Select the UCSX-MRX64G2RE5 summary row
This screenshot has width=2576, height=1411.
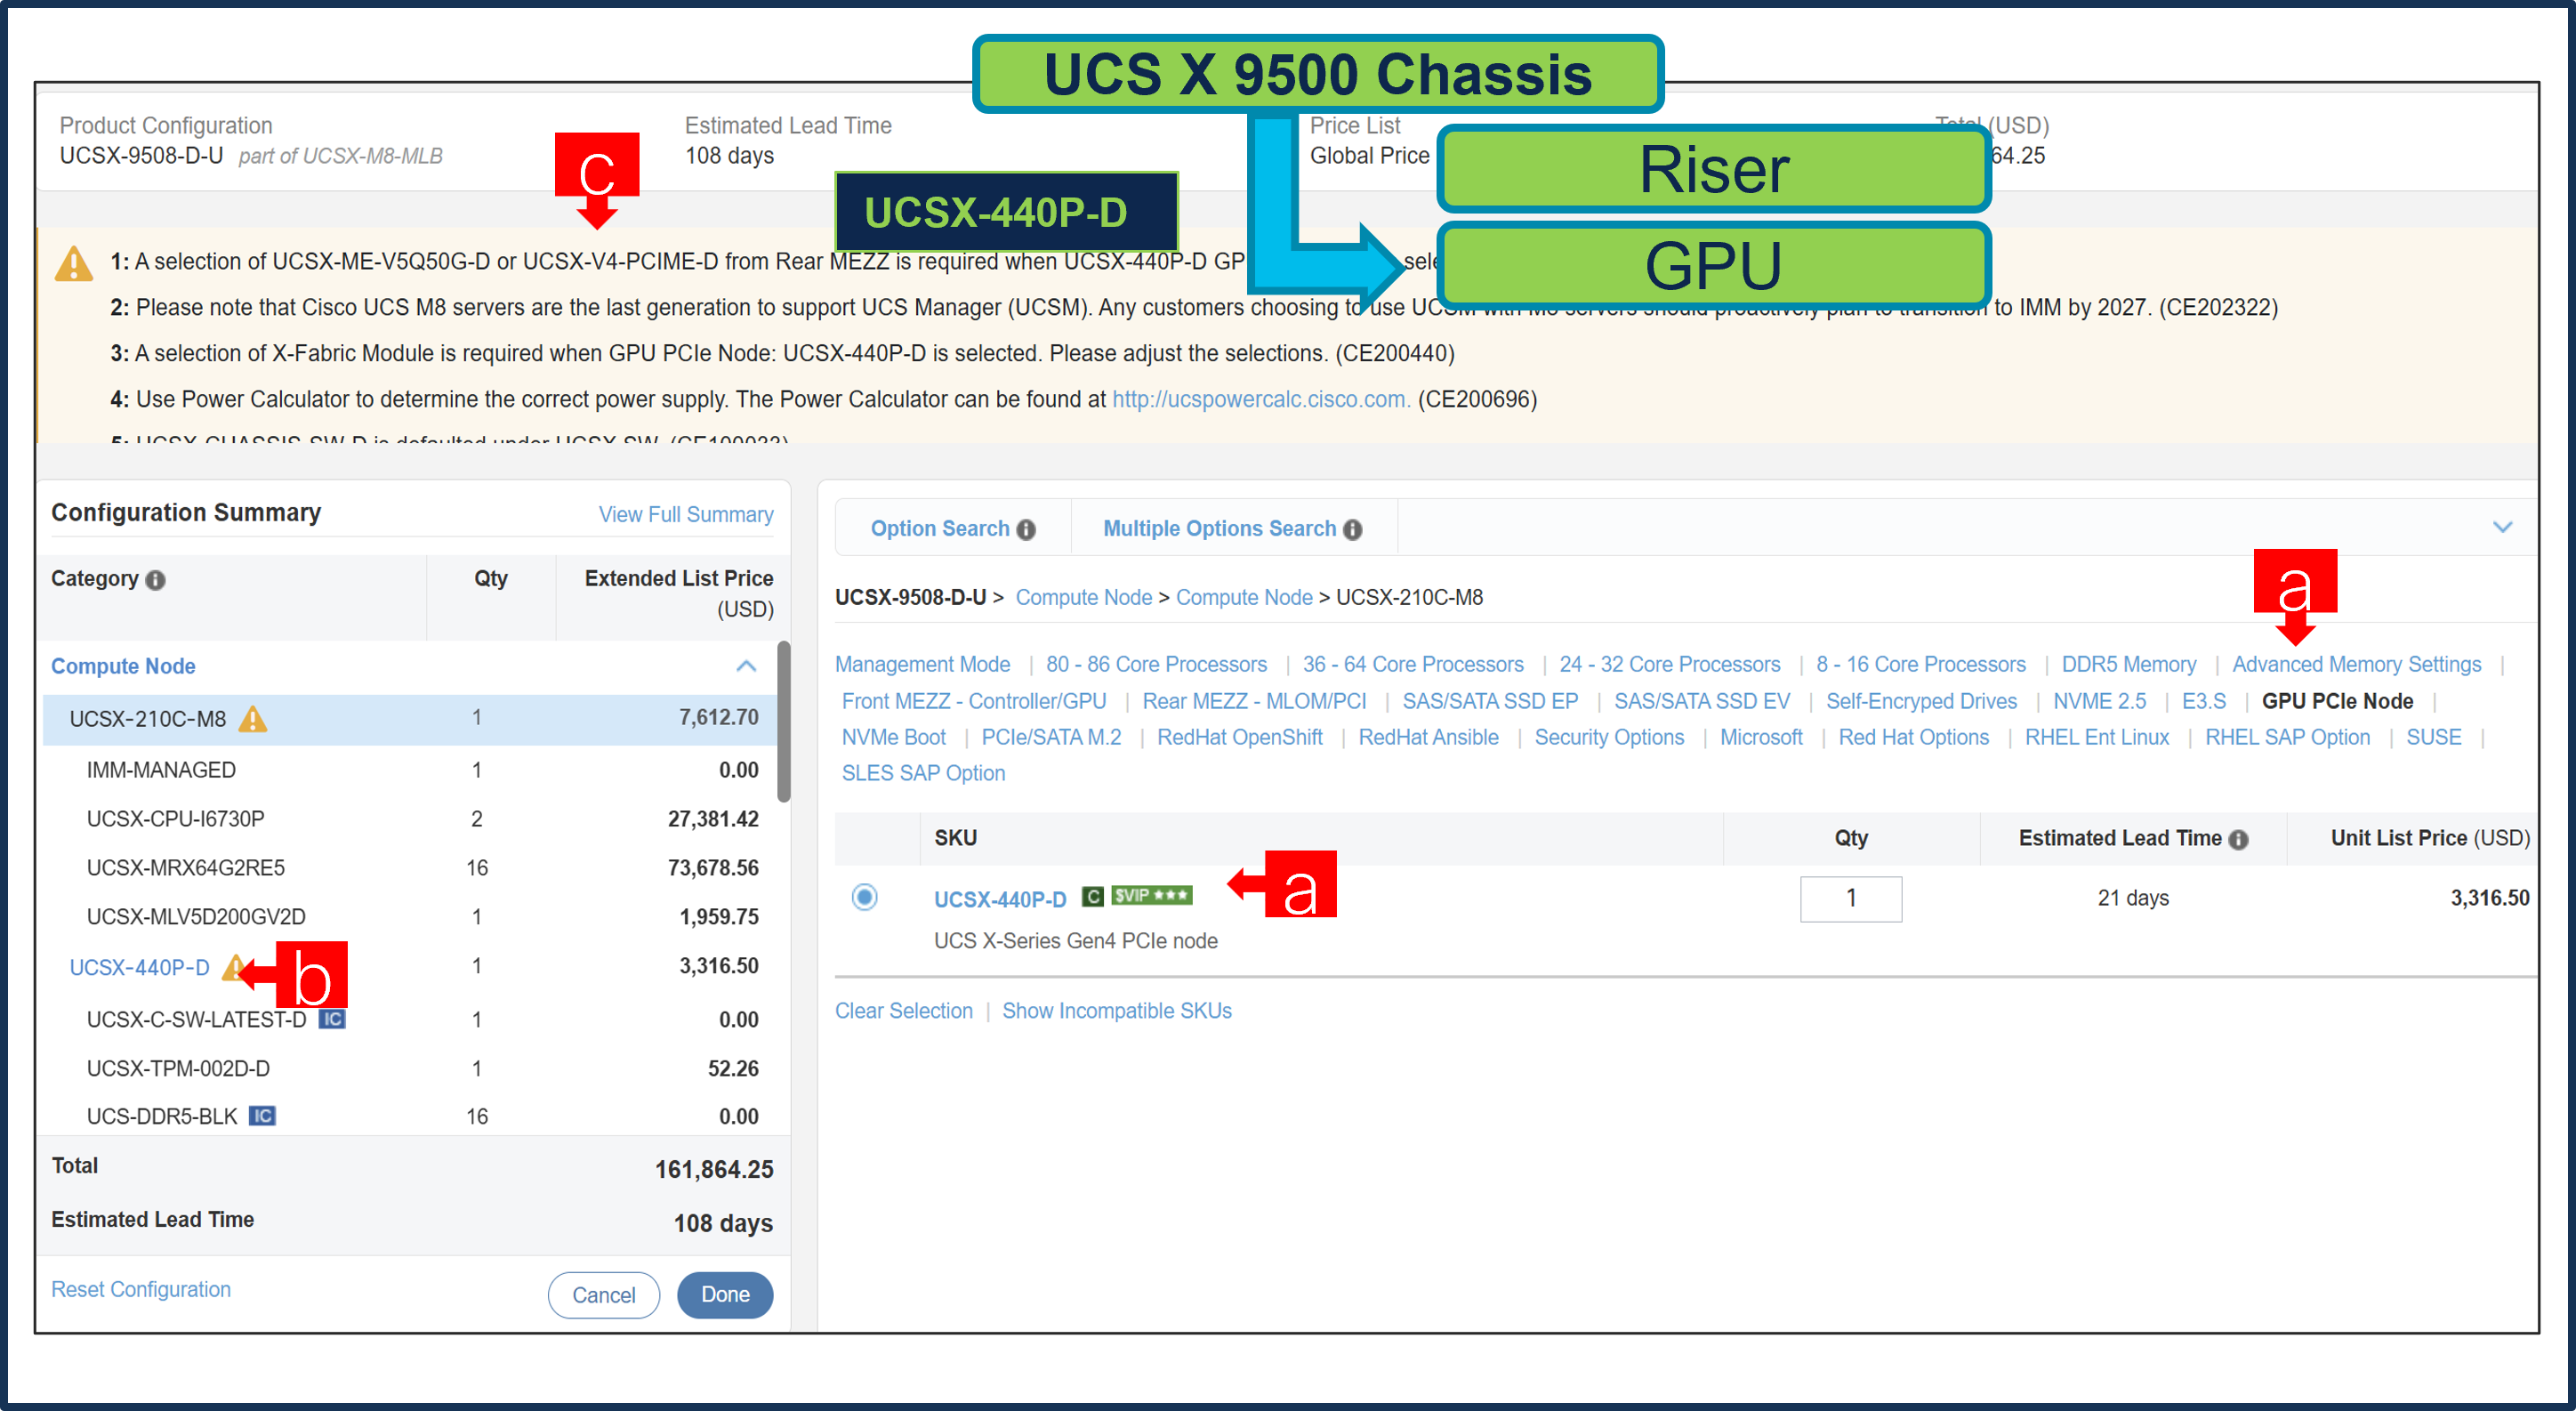tap(410, 868)
